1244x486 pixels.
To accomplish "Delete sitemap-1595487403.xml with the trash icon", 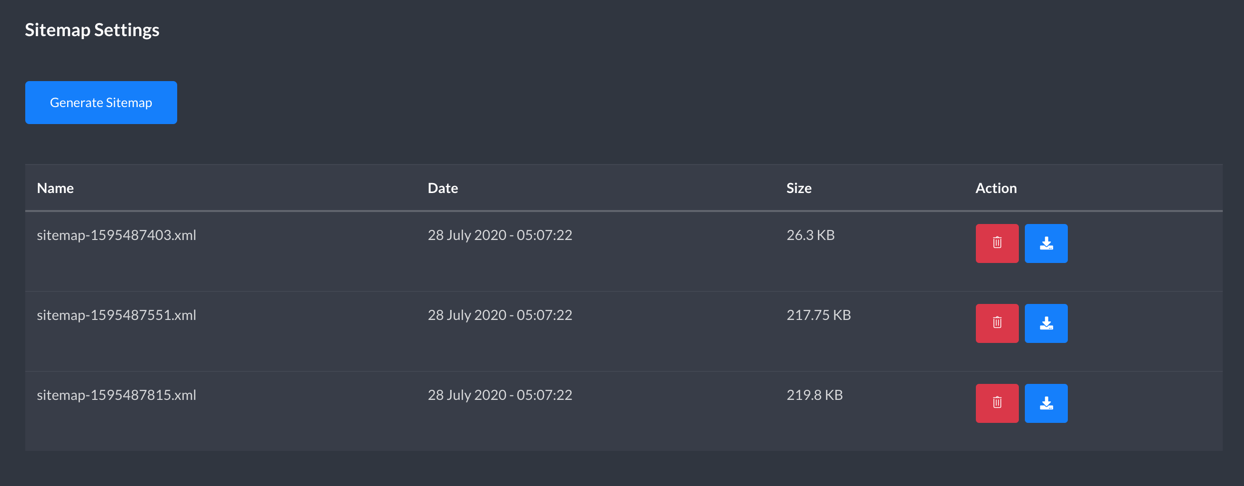I will click(997, 243).
